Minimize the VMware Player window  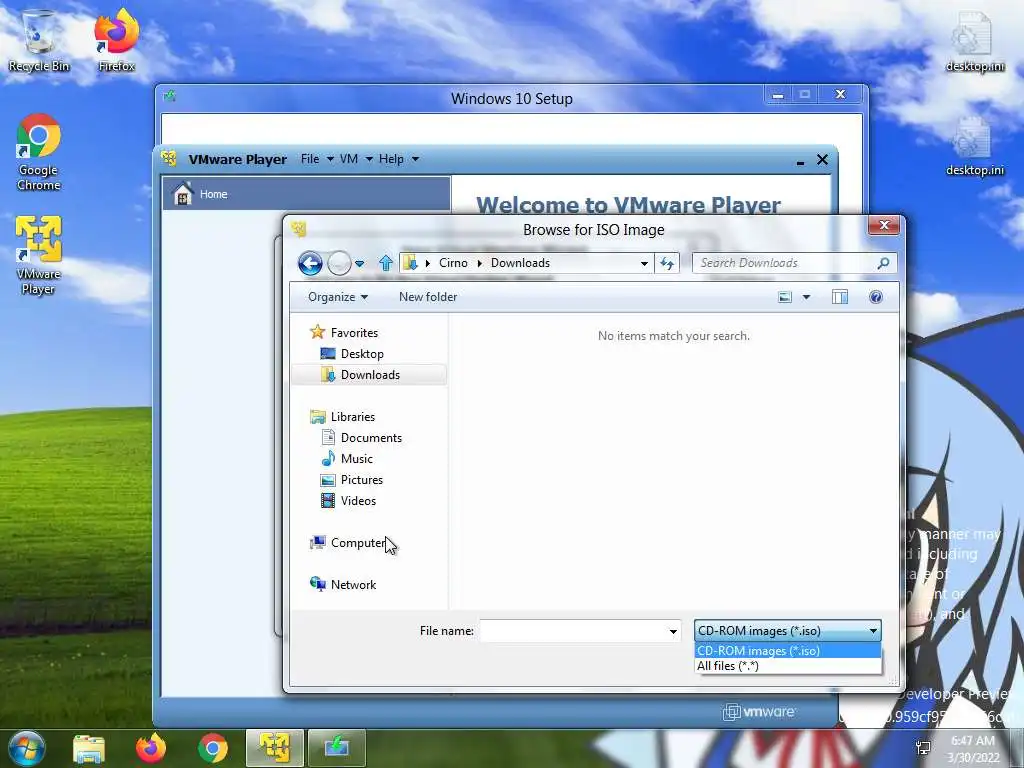pos(800,161)
